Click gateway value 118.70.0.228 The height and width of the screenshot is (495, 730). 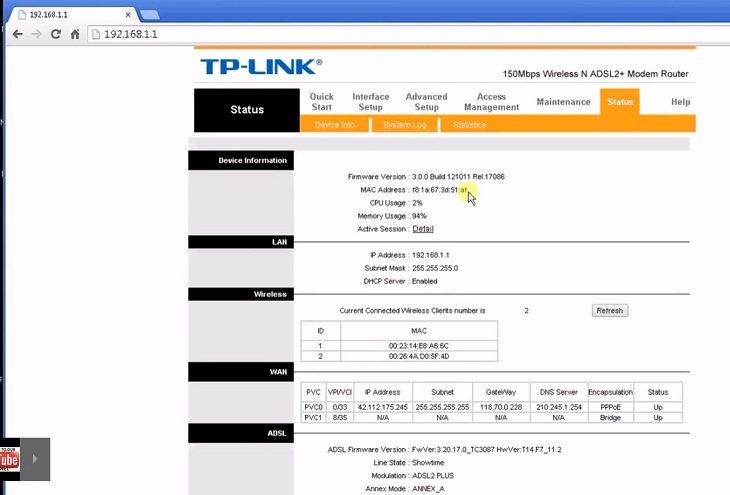pyautogui.click(x=501, y=407)
